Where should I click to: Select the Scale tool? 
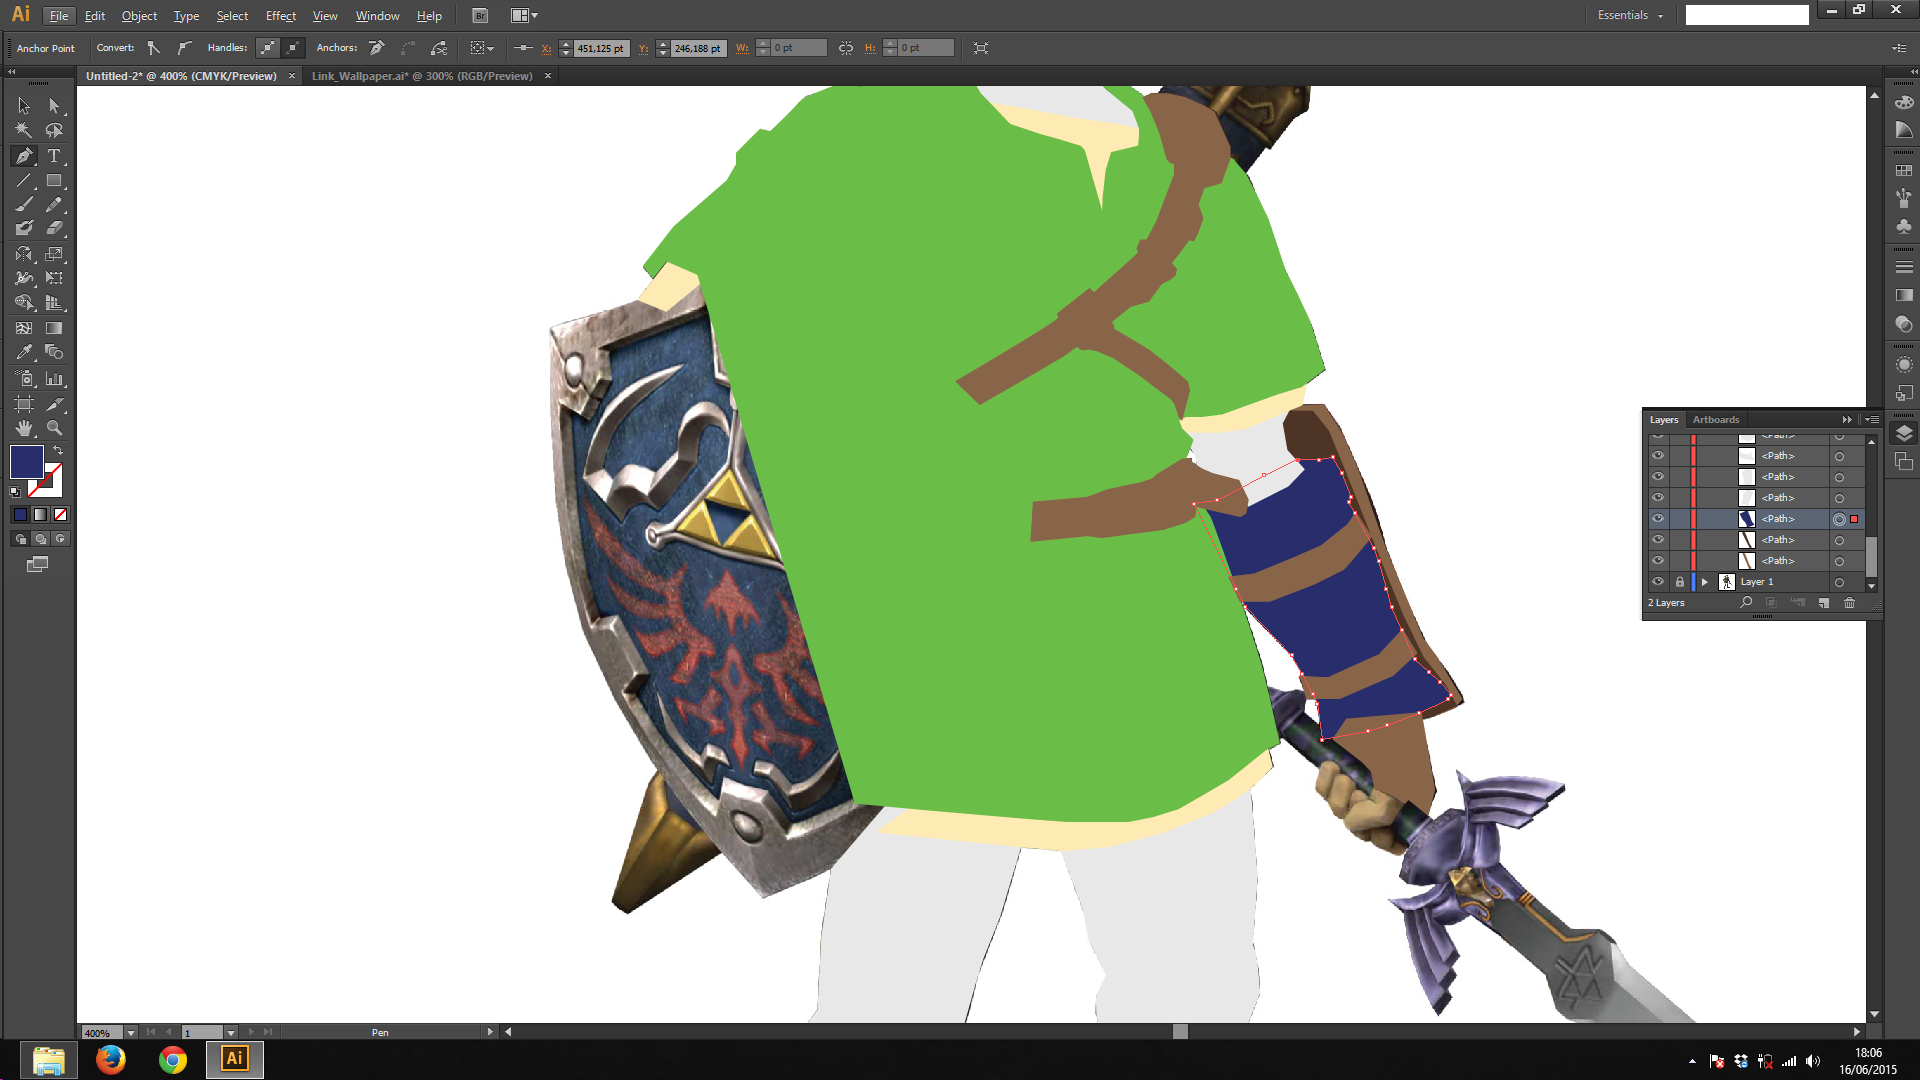[x=54, y=254]
